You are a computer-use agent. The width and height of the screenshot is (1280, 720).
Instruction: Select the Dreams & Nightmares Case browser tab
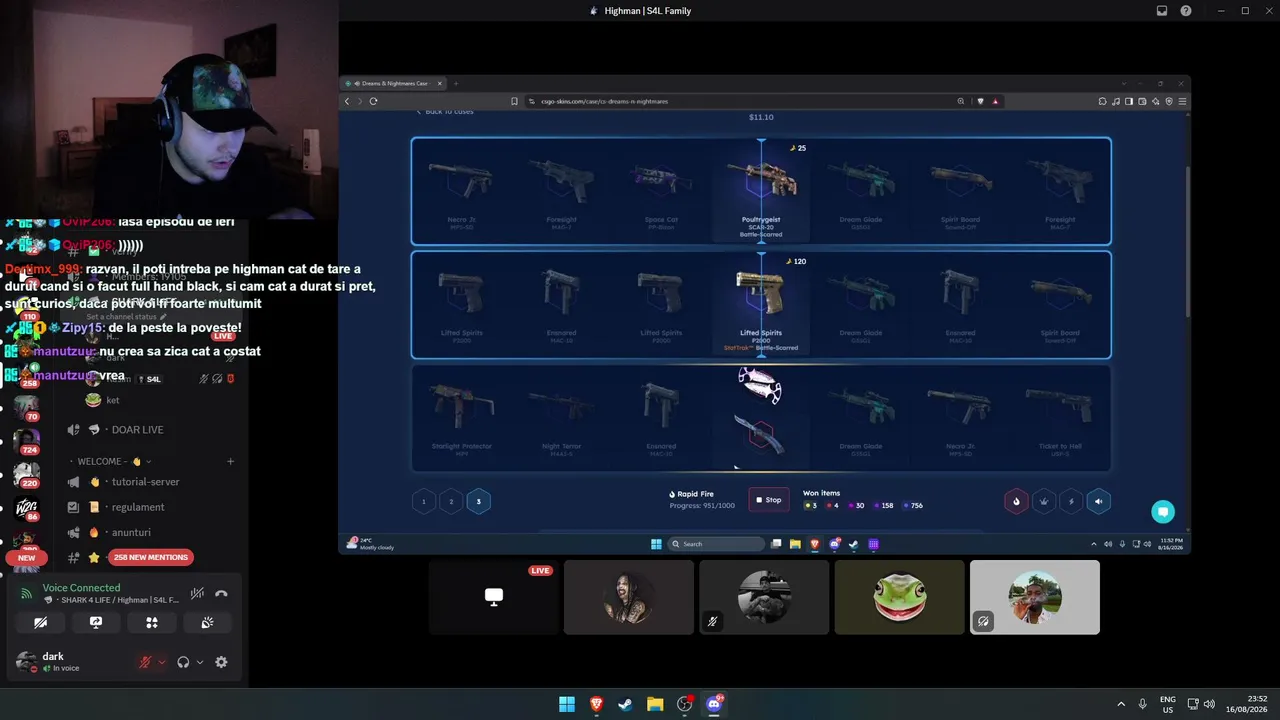392,83
